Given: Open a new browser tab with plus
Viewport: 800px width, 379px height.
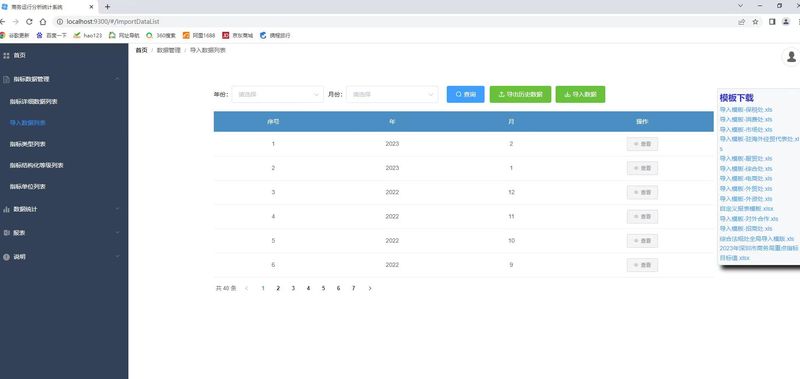Looking at the screenshot, I should click(107, 7).
